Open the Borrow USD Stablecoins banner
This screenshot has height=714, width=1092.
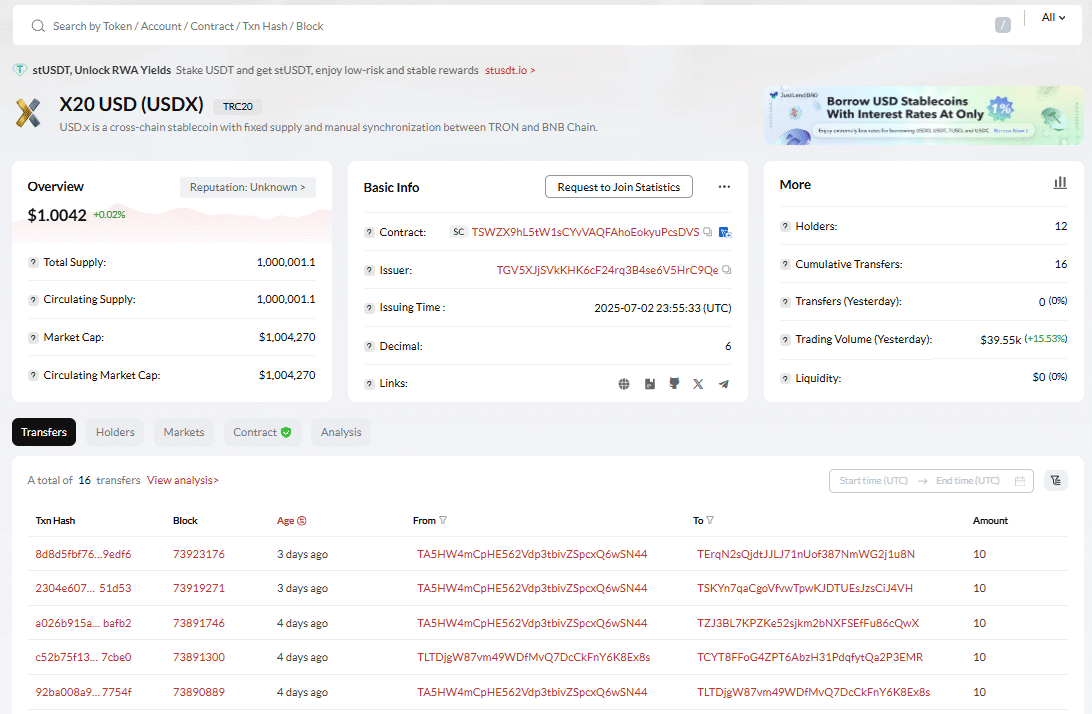(x=923, y=116)
